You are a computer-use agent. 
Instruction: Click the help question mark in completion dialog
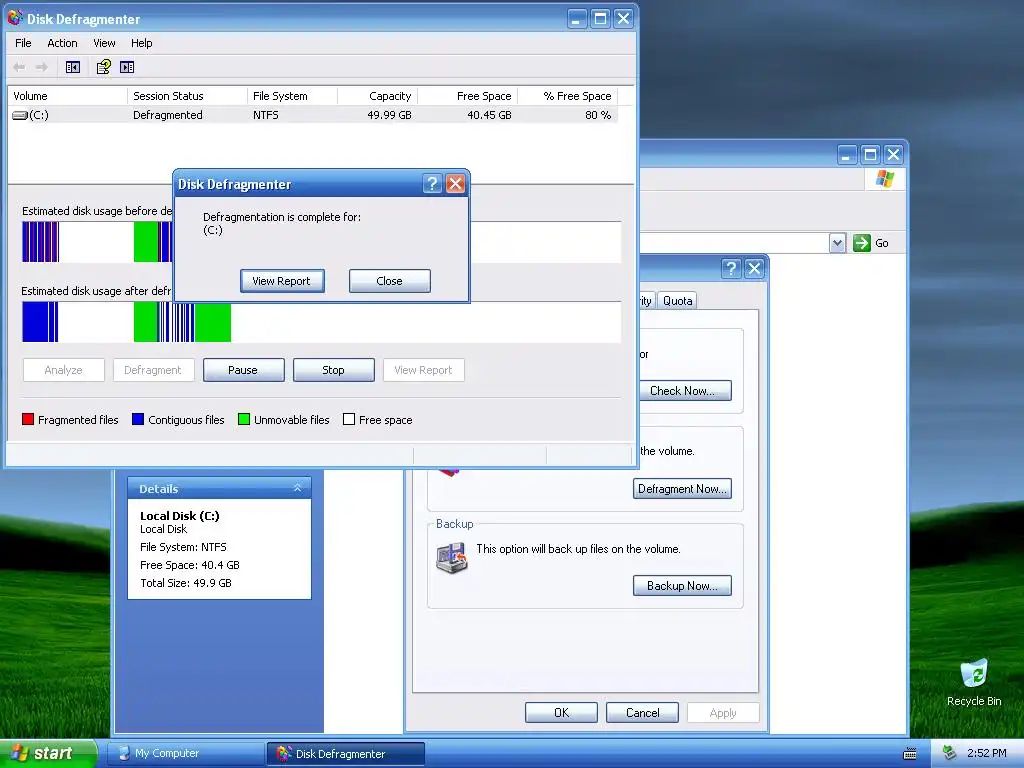pos(432,184)
